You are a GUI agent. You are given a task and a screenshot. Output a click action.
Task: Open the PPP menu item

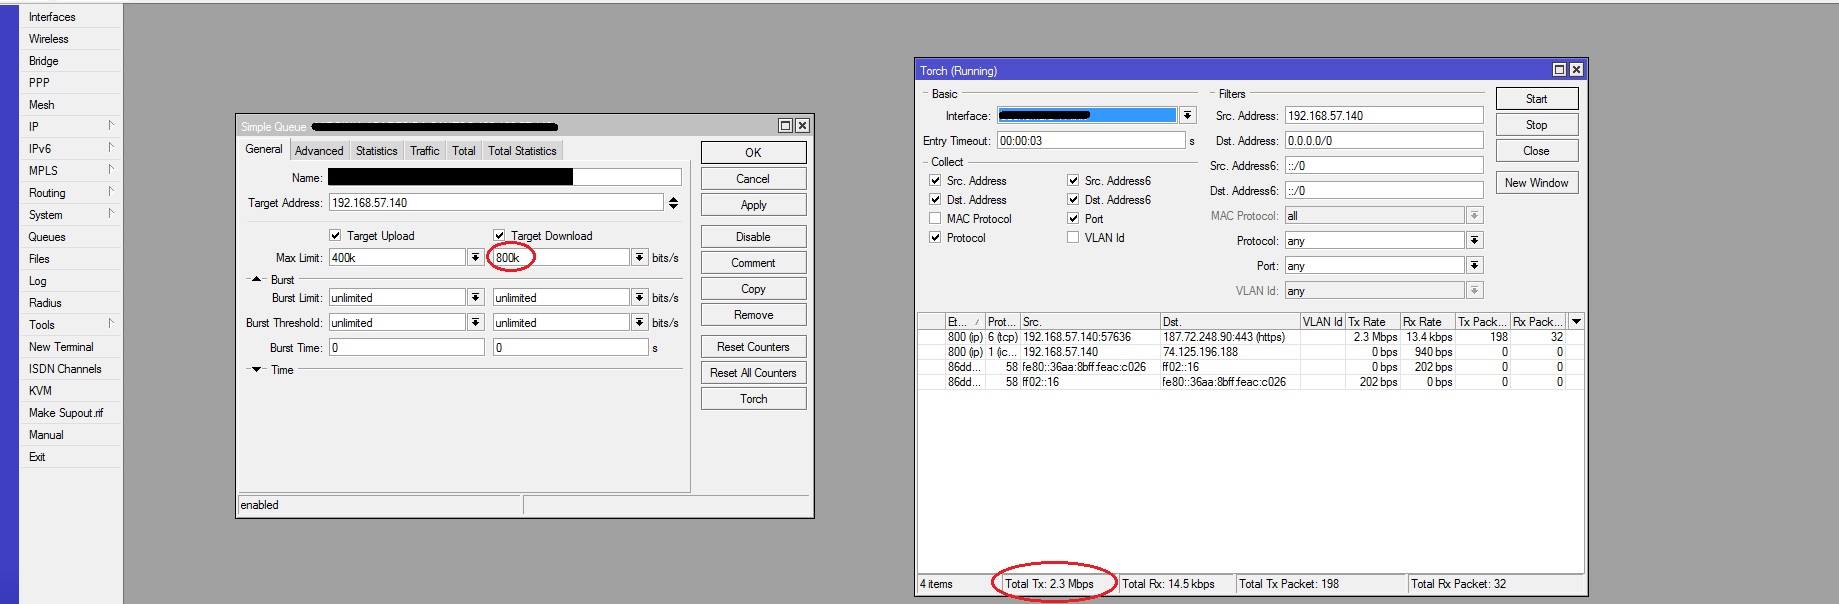point(39,83)
